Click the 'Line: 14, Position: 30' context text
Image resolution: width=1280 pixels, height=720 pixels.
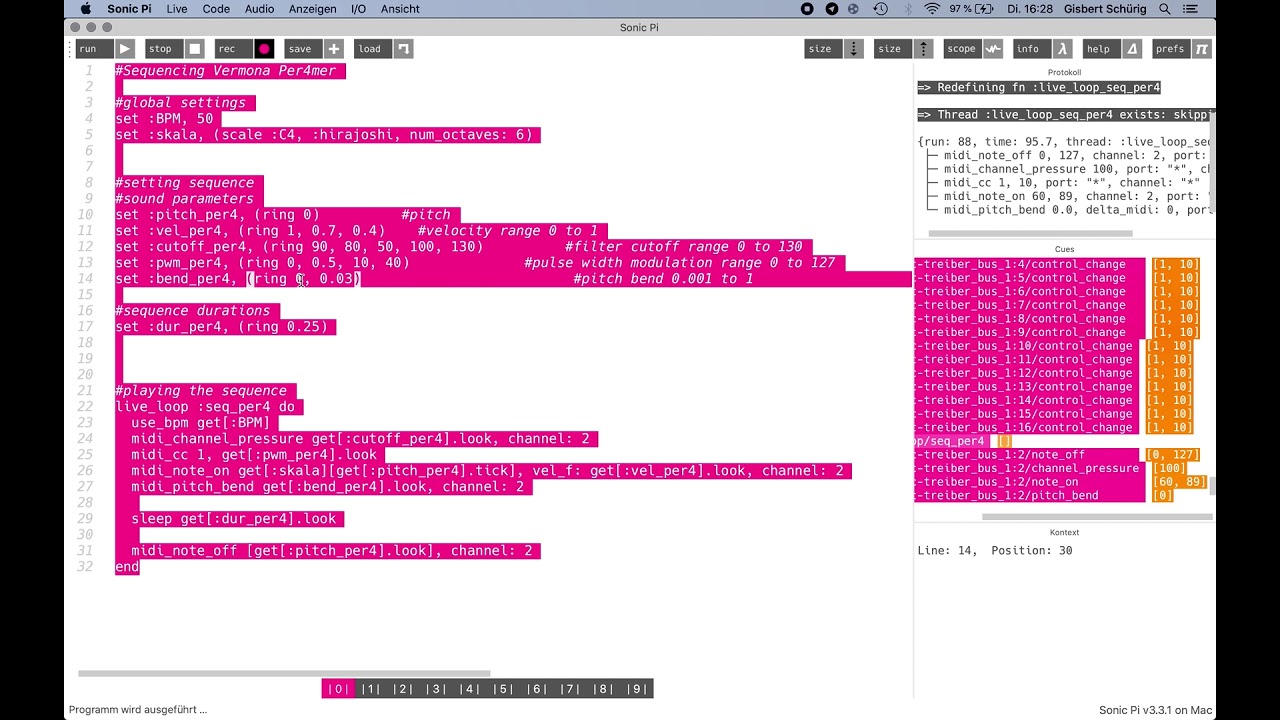pos(994,551)
